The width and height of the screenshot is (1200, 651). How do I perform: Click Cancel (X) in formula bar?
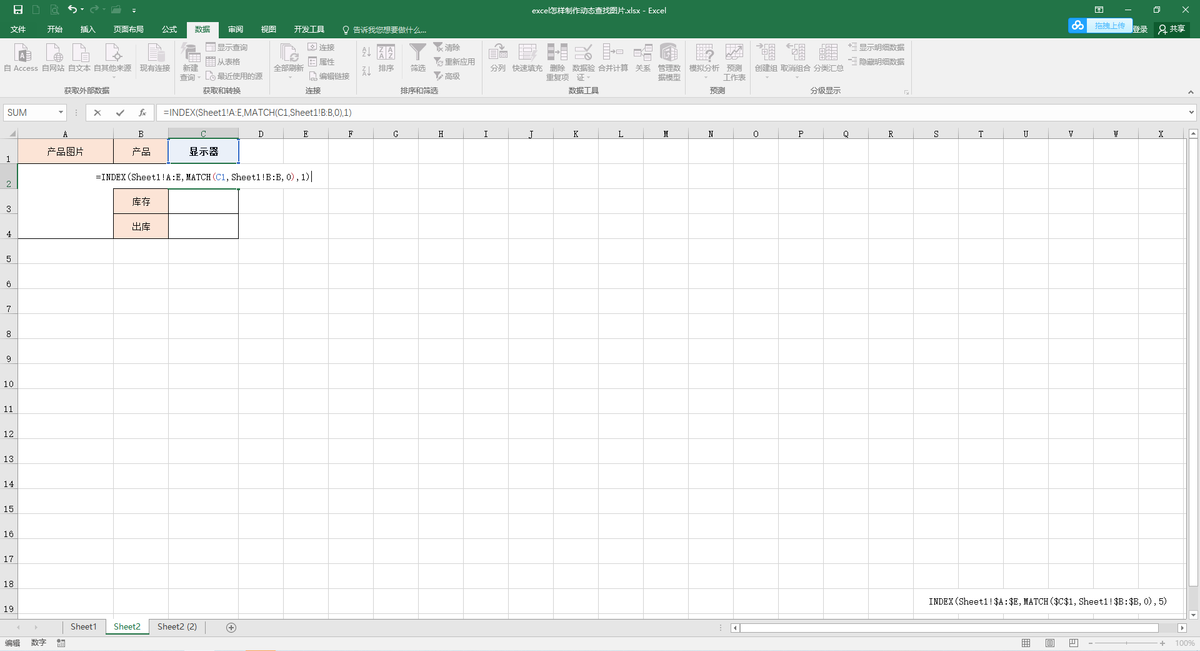98,113
